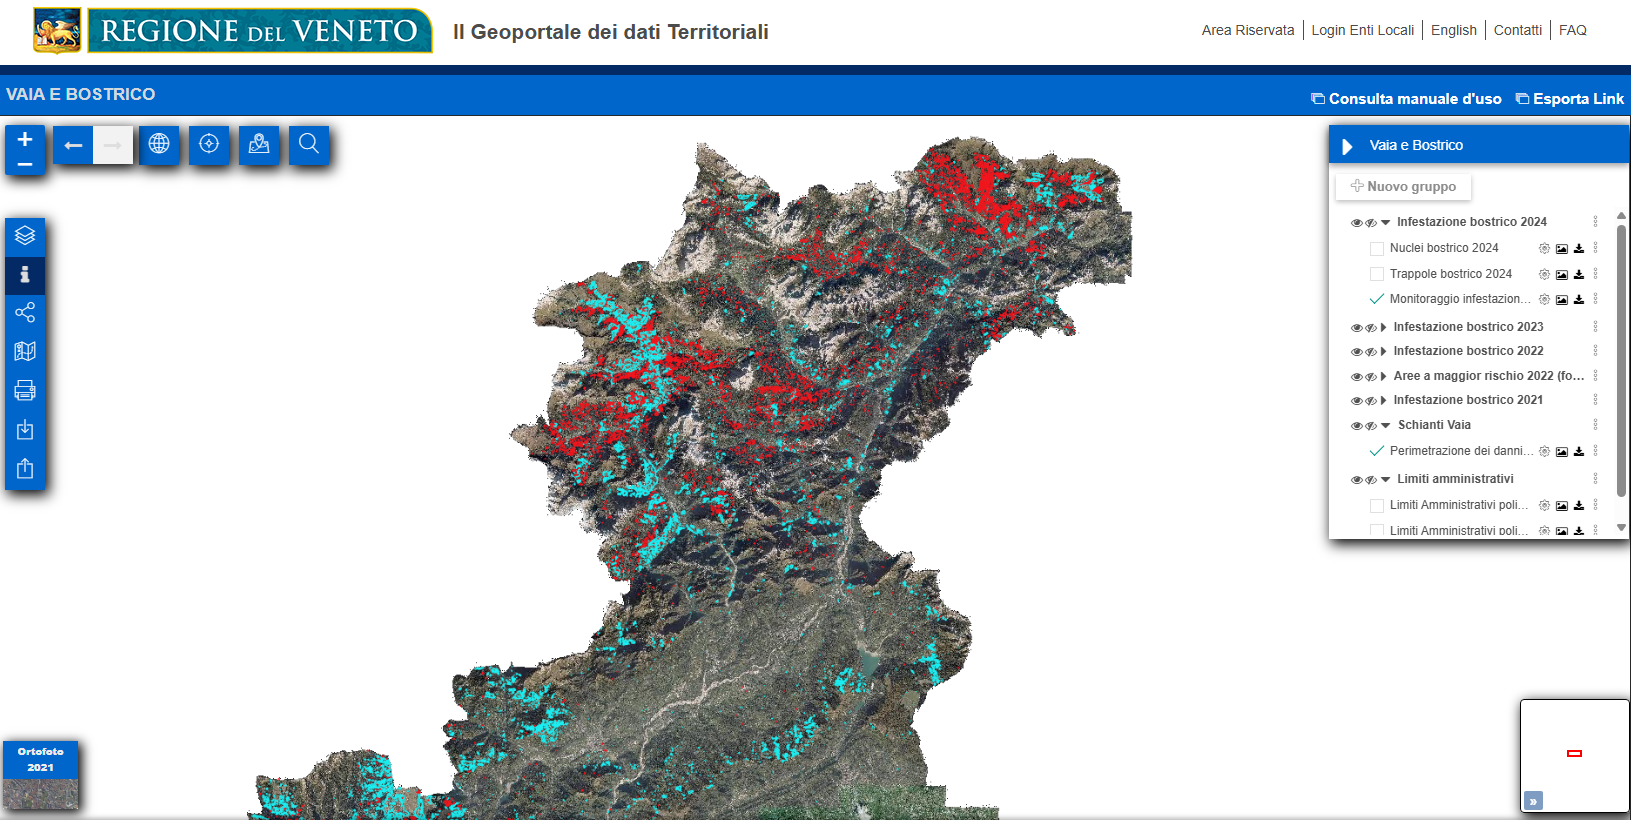Click the layer panel scroll-up arrow
This screenshot has height=820, width=1631.
click(1621, 216)
